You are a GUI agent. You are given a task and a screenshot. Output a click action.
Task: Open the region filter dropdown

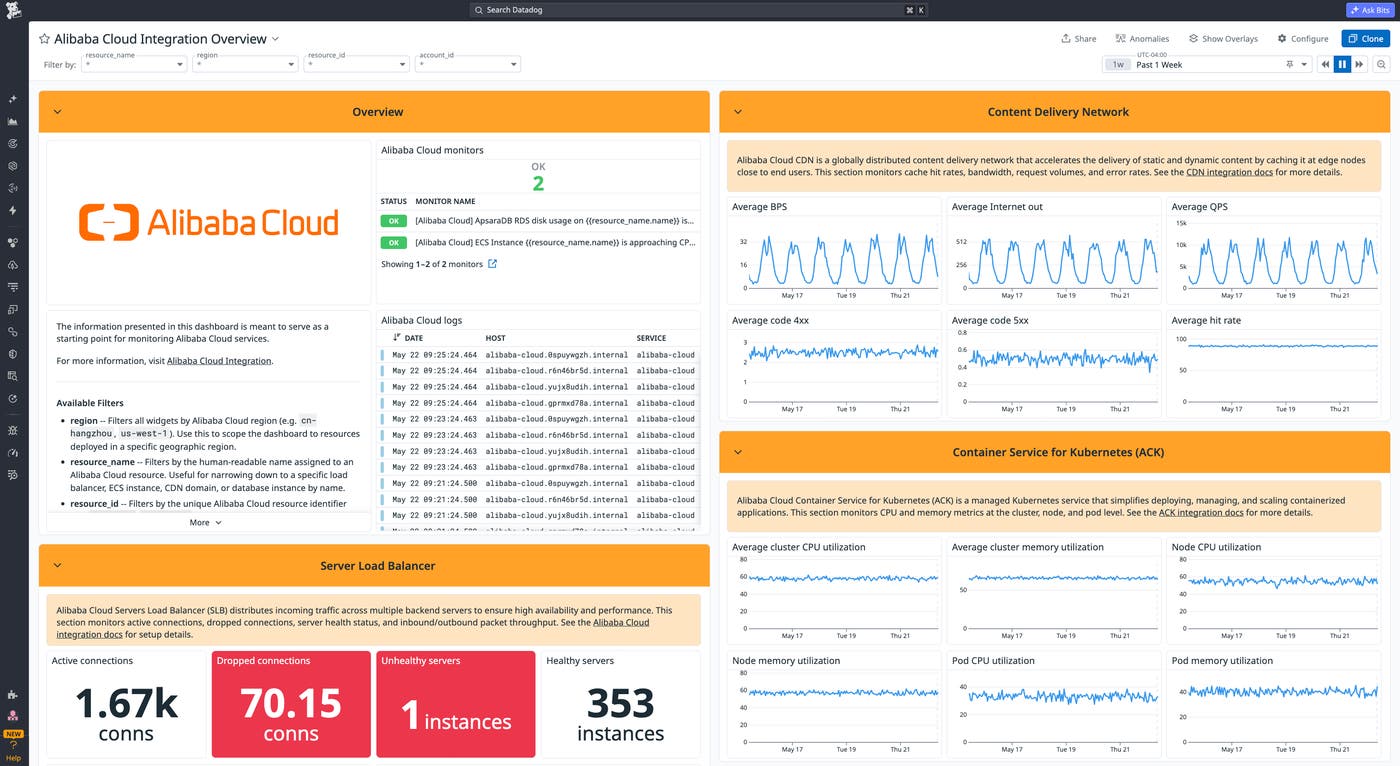(x=246, y=64)
